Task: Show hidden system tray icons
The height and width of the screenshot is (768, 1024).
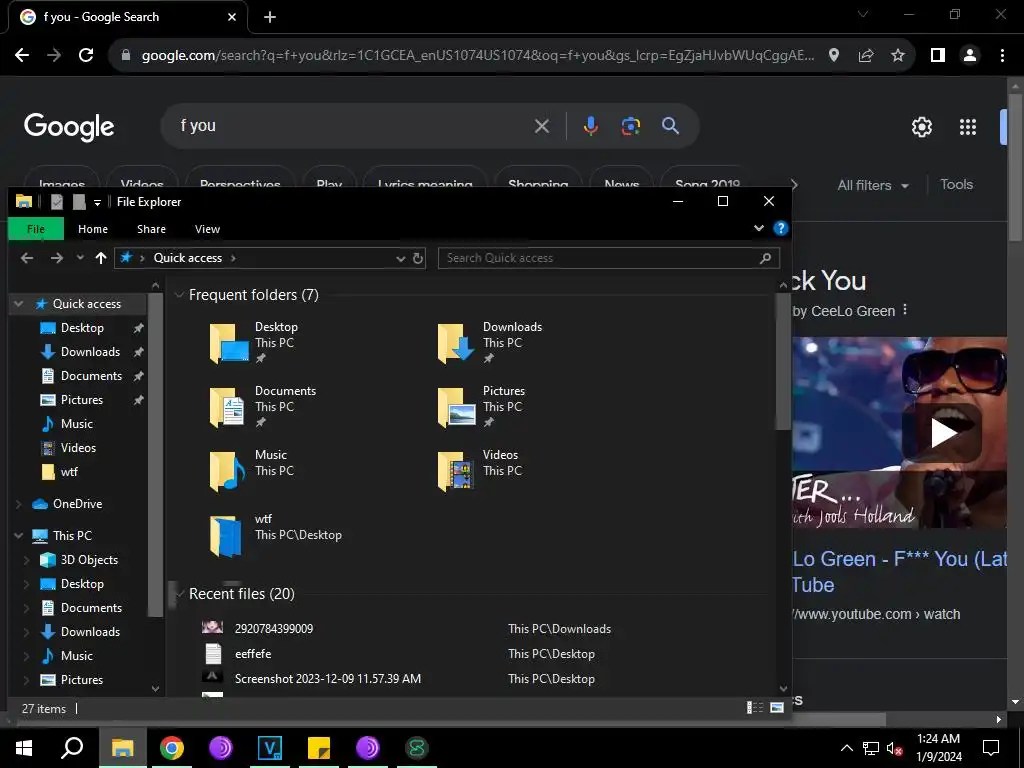Action: click(x=846, y=748)
